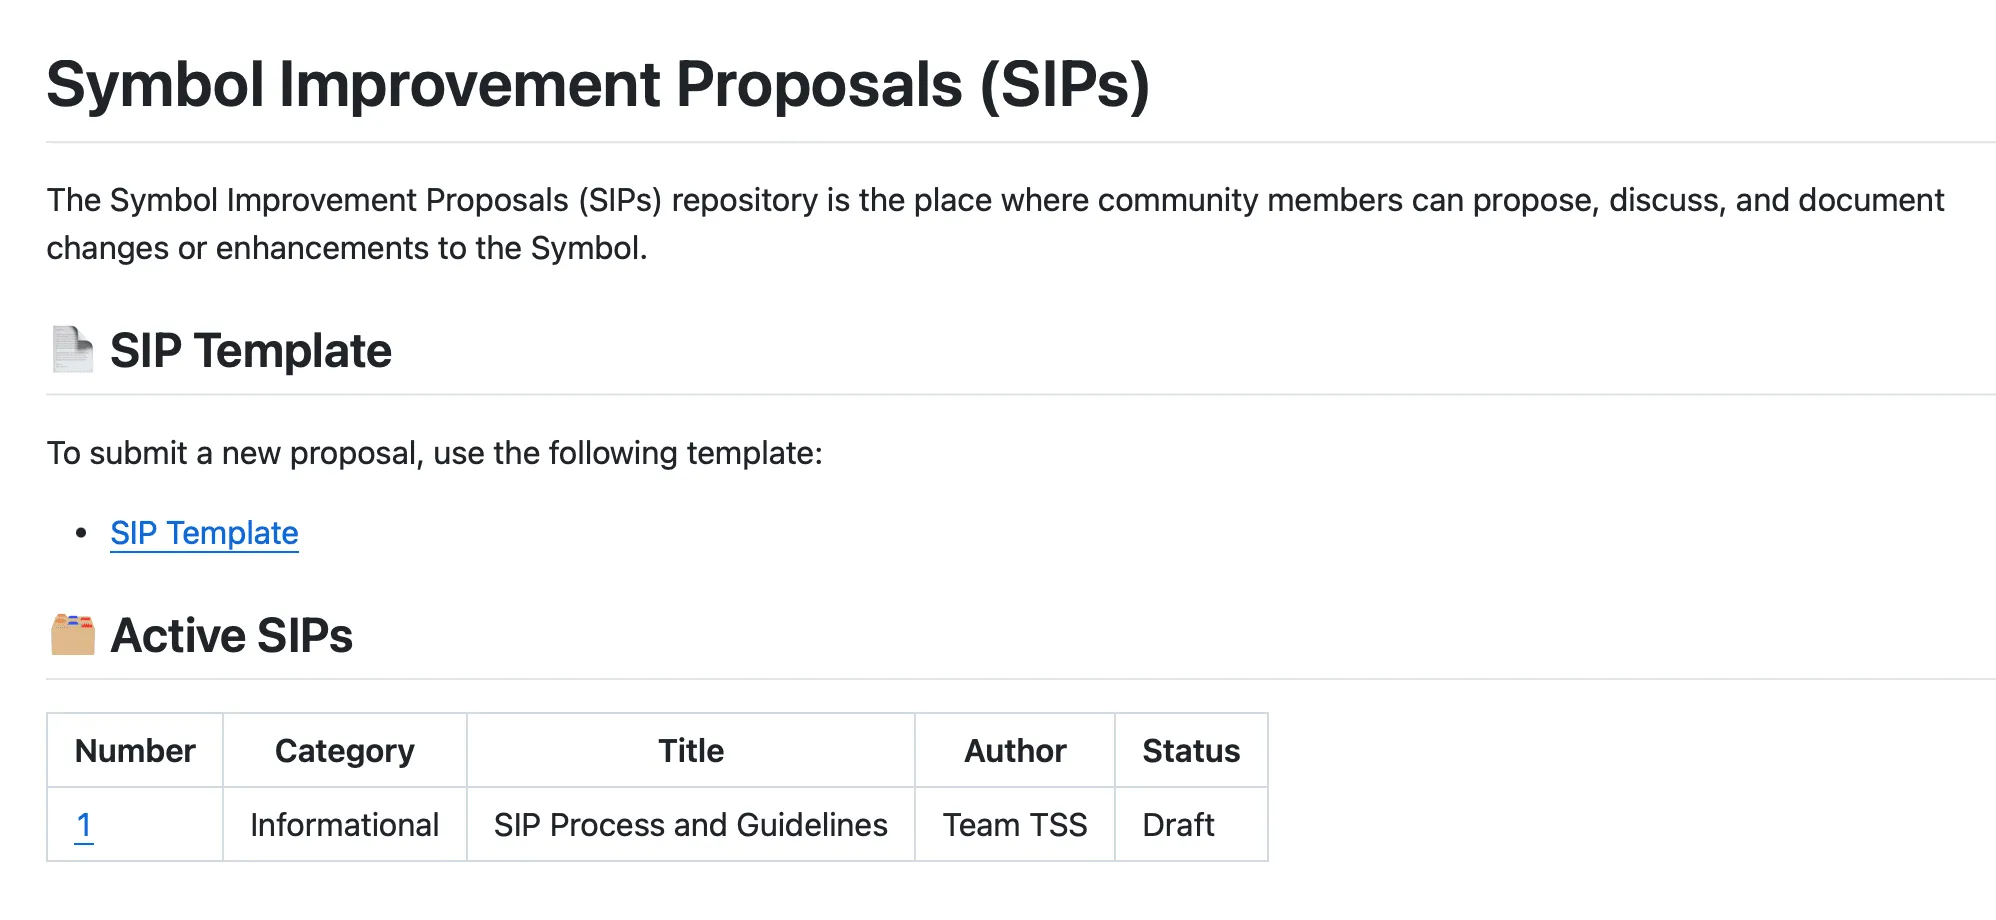Select the Symbol Improvement Proposals page title
This screenshot has width=1996, height=920.
coord(600,85)
